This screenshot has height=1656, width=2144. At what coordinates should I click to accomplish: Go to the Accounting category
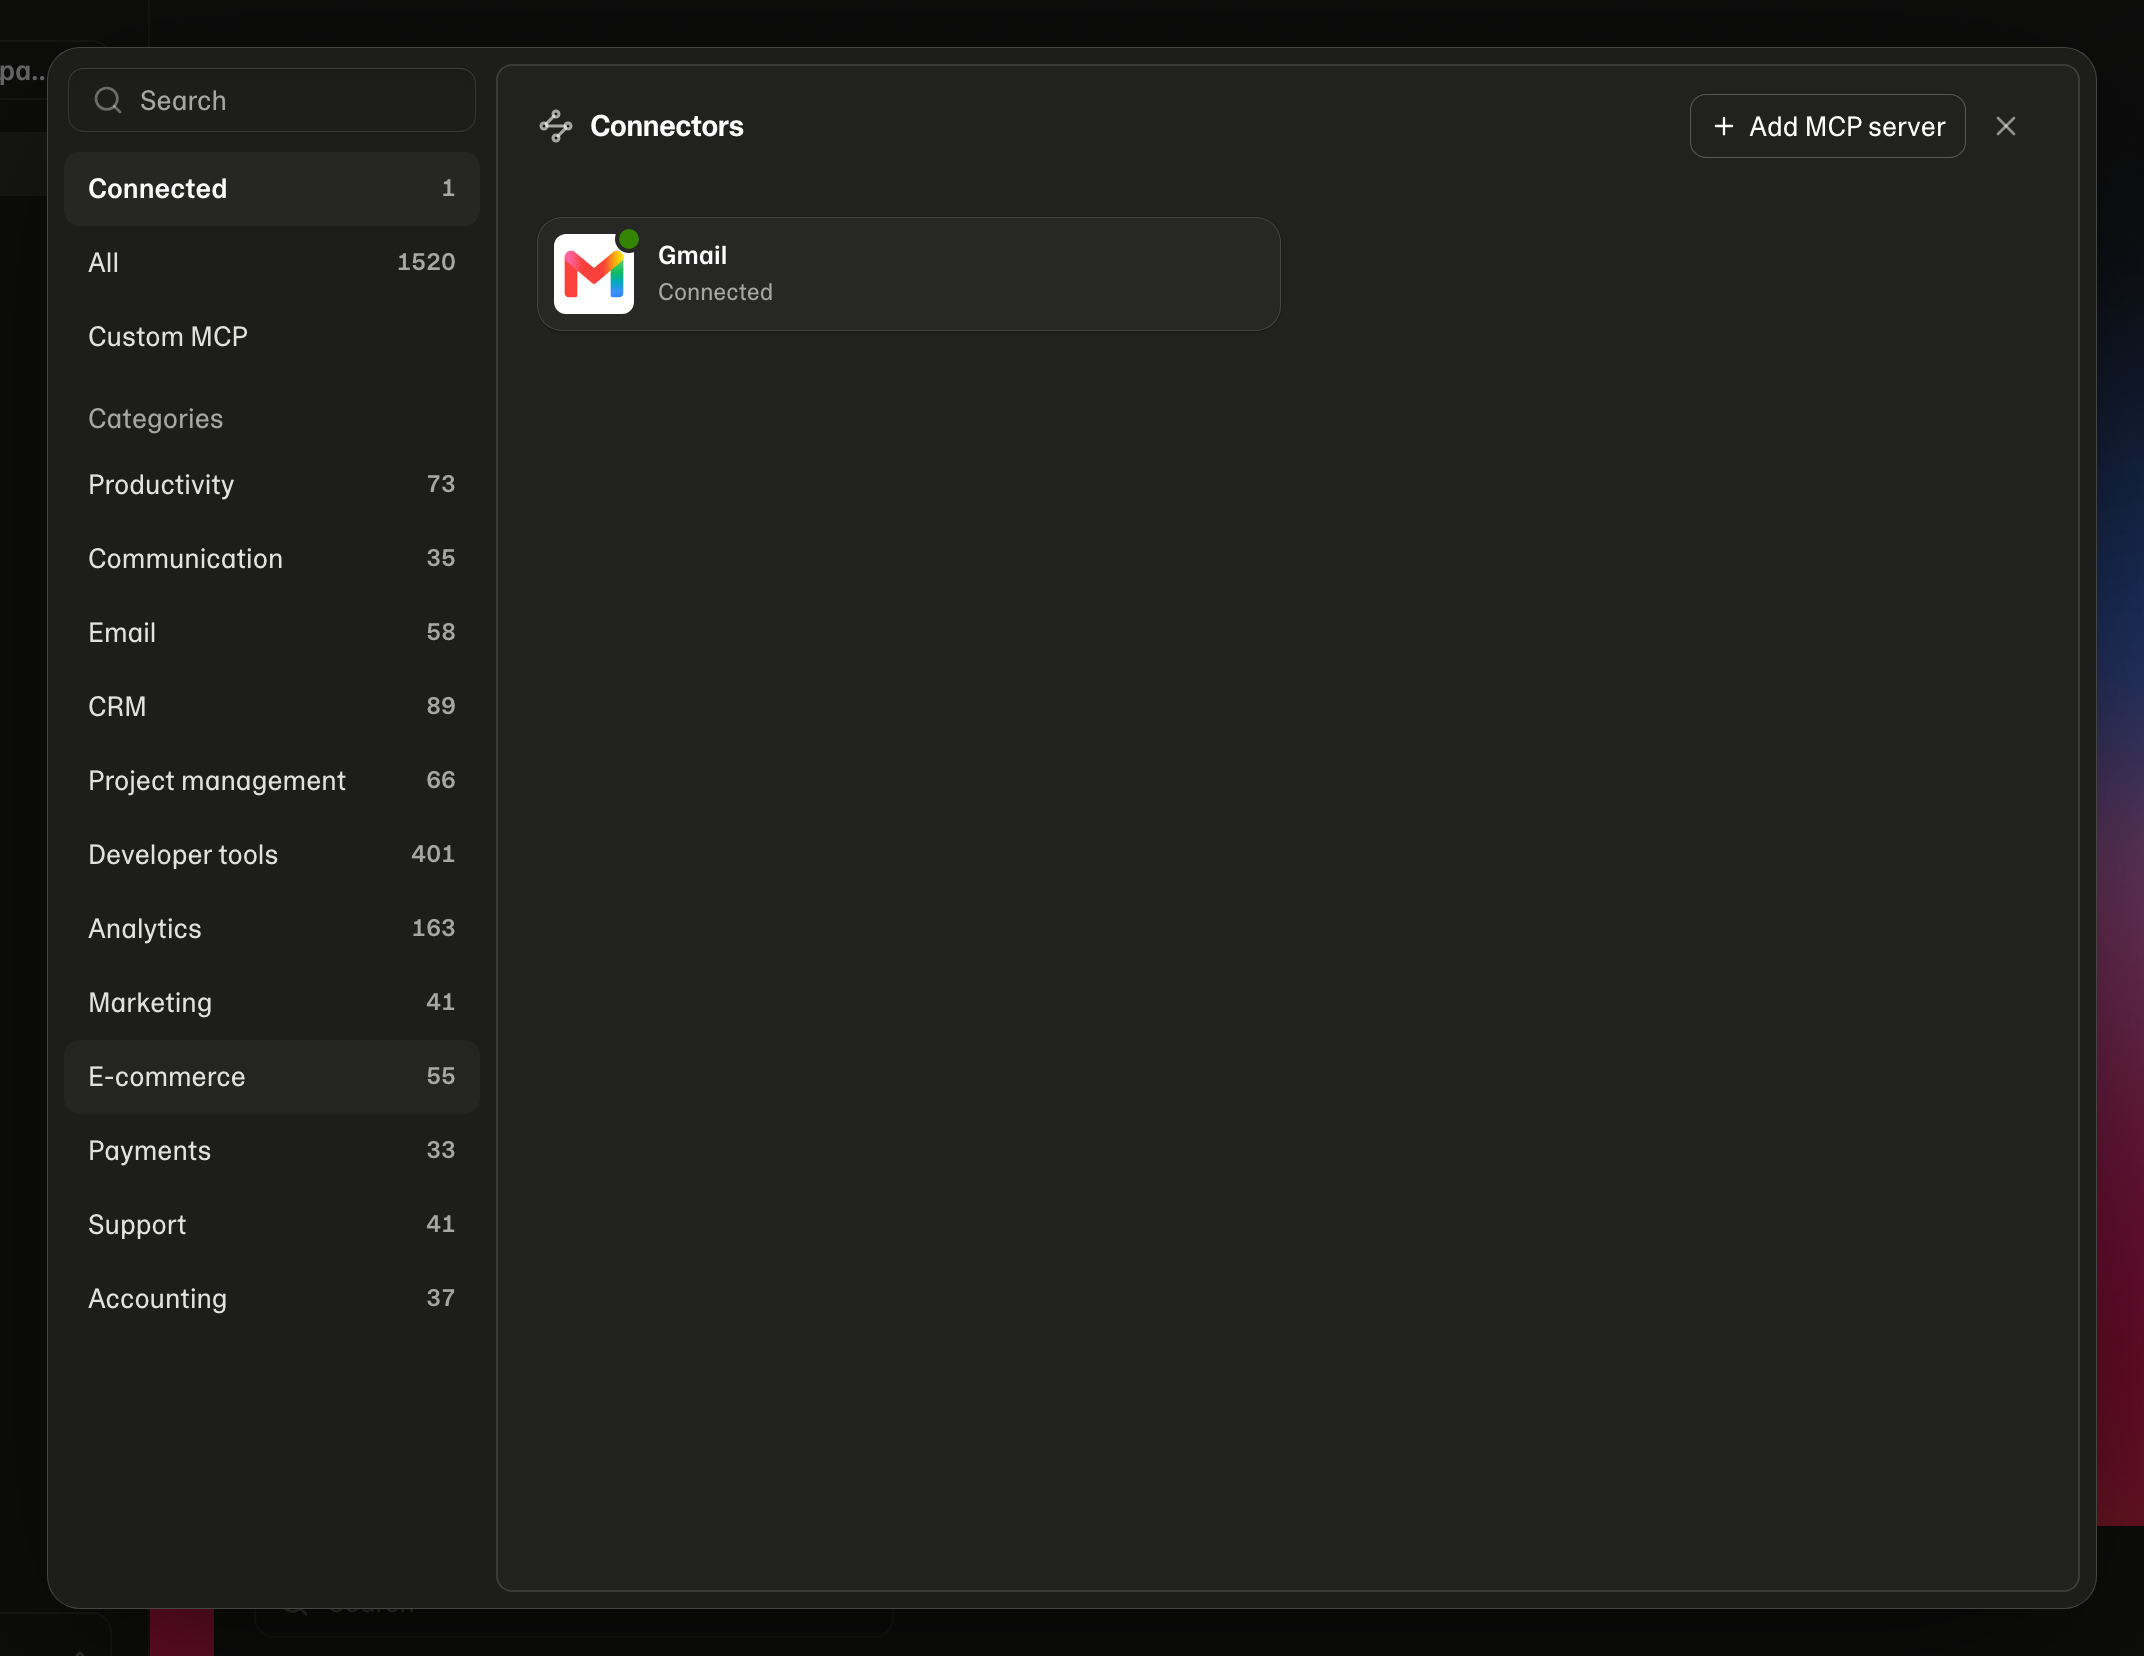(x=272, y=1299)
